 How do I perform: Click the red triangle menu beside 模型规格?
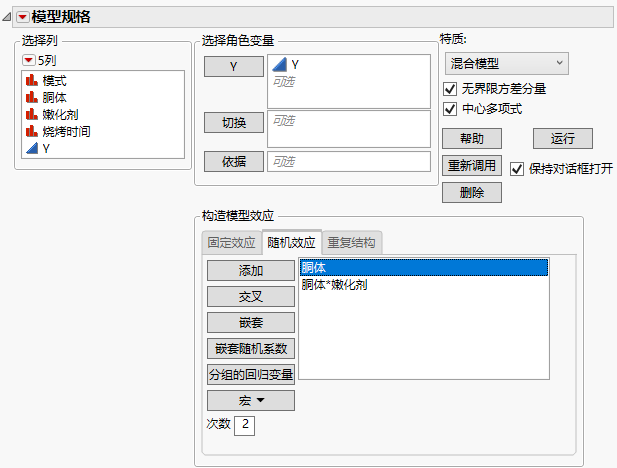point(22,16)
